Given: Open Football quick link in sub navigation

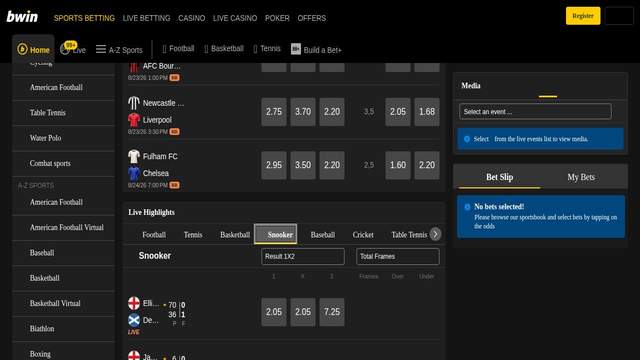Looking at the screenshot, I should point(178,49).
